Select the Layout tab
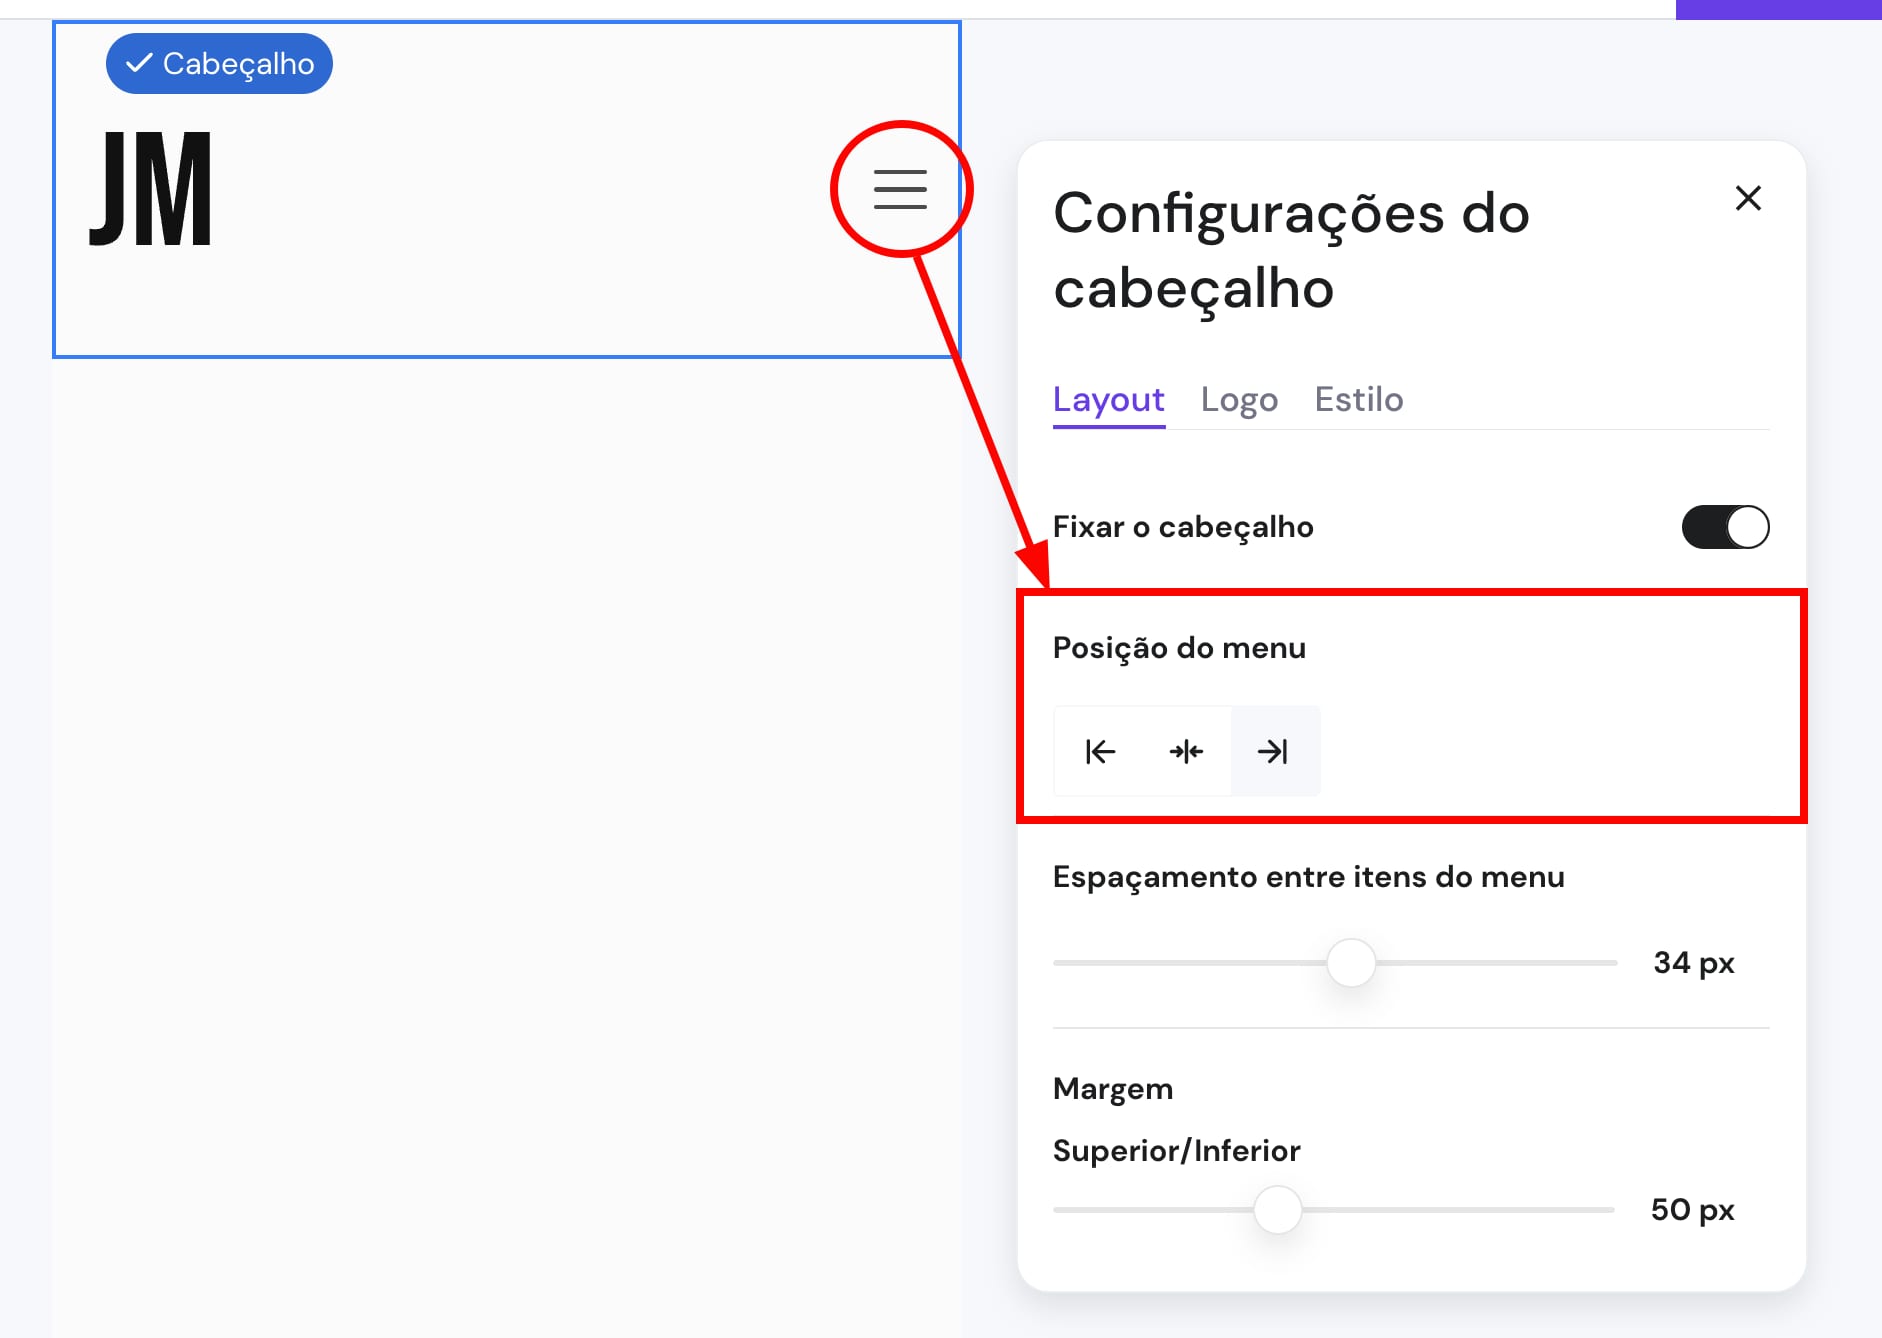This screenshot has width=1882, height=1338. point(1108,399)
